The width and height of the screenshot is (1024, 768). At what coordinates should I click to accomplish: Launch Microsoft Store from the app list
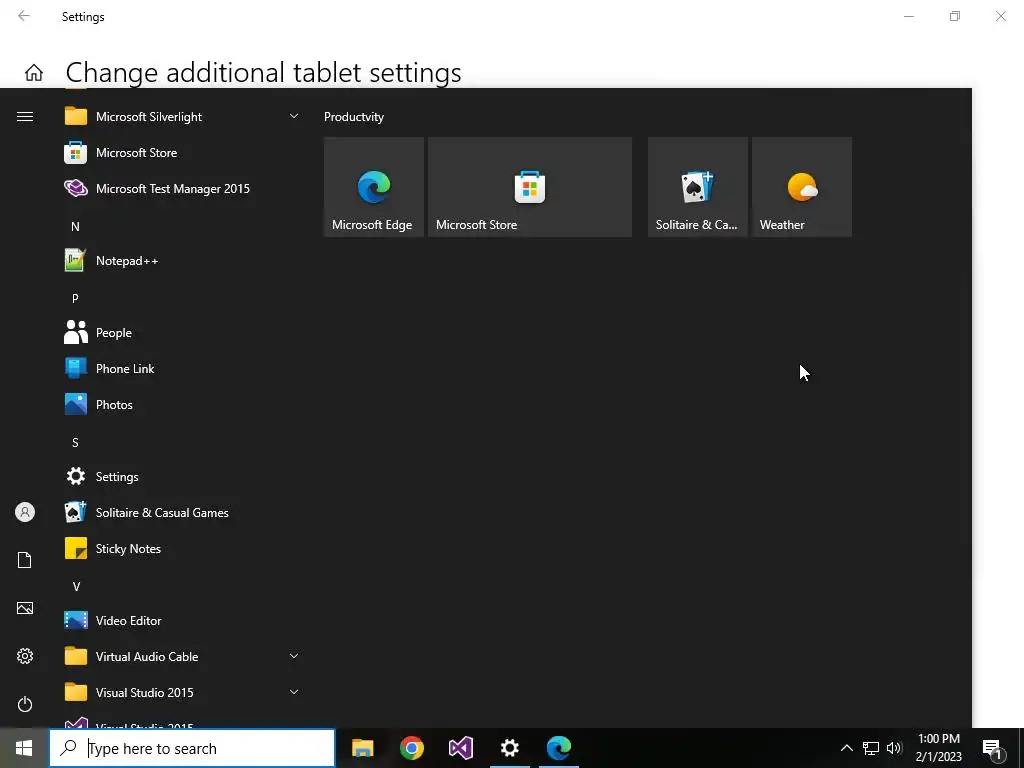click(182, 153)
